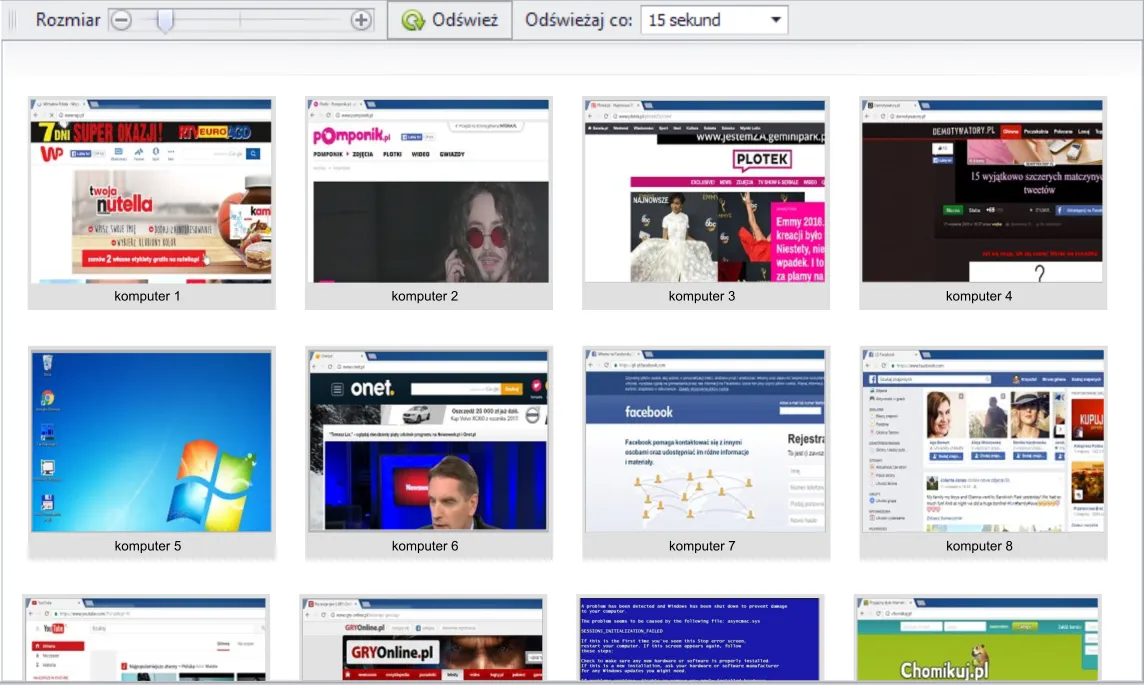Image resolution: width=1144 pixels, height=685 pixels.
Task: Open the GRYOnline.pl screen thumbnail
Action: [x=422, y=640]
